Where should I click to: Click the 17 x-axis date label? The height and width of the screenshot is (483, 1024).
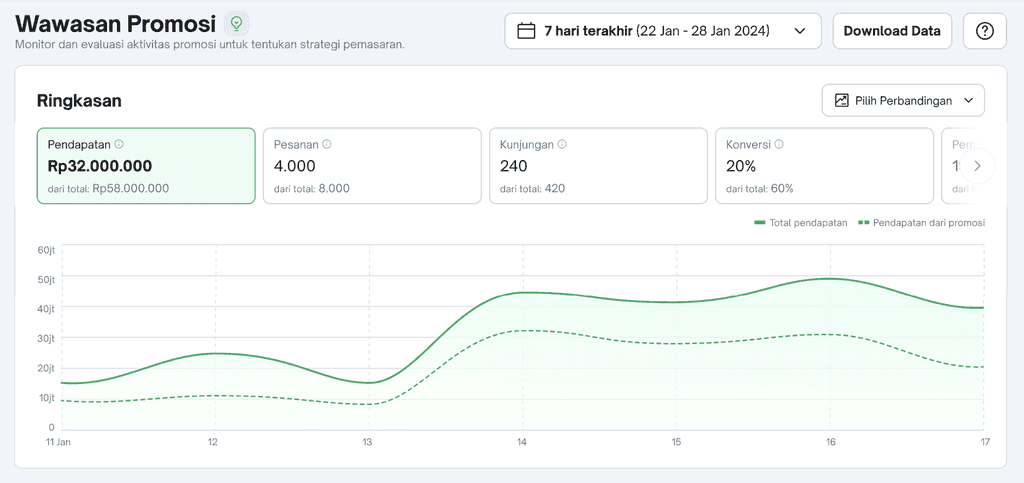click(984, 442)
